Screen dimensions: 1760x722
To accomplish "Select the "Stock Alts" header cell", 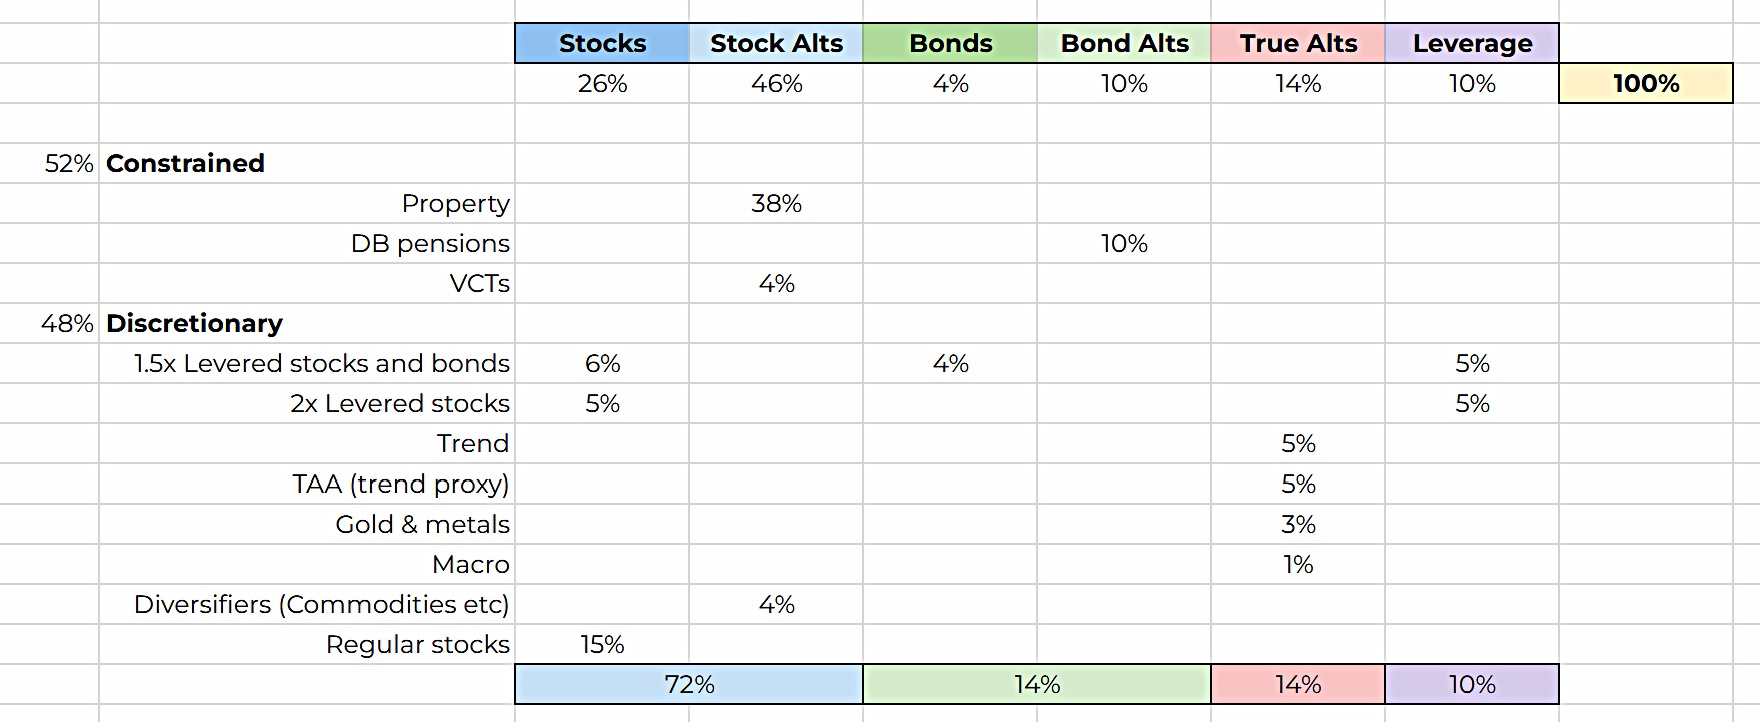I will click(x=776, y=43).
